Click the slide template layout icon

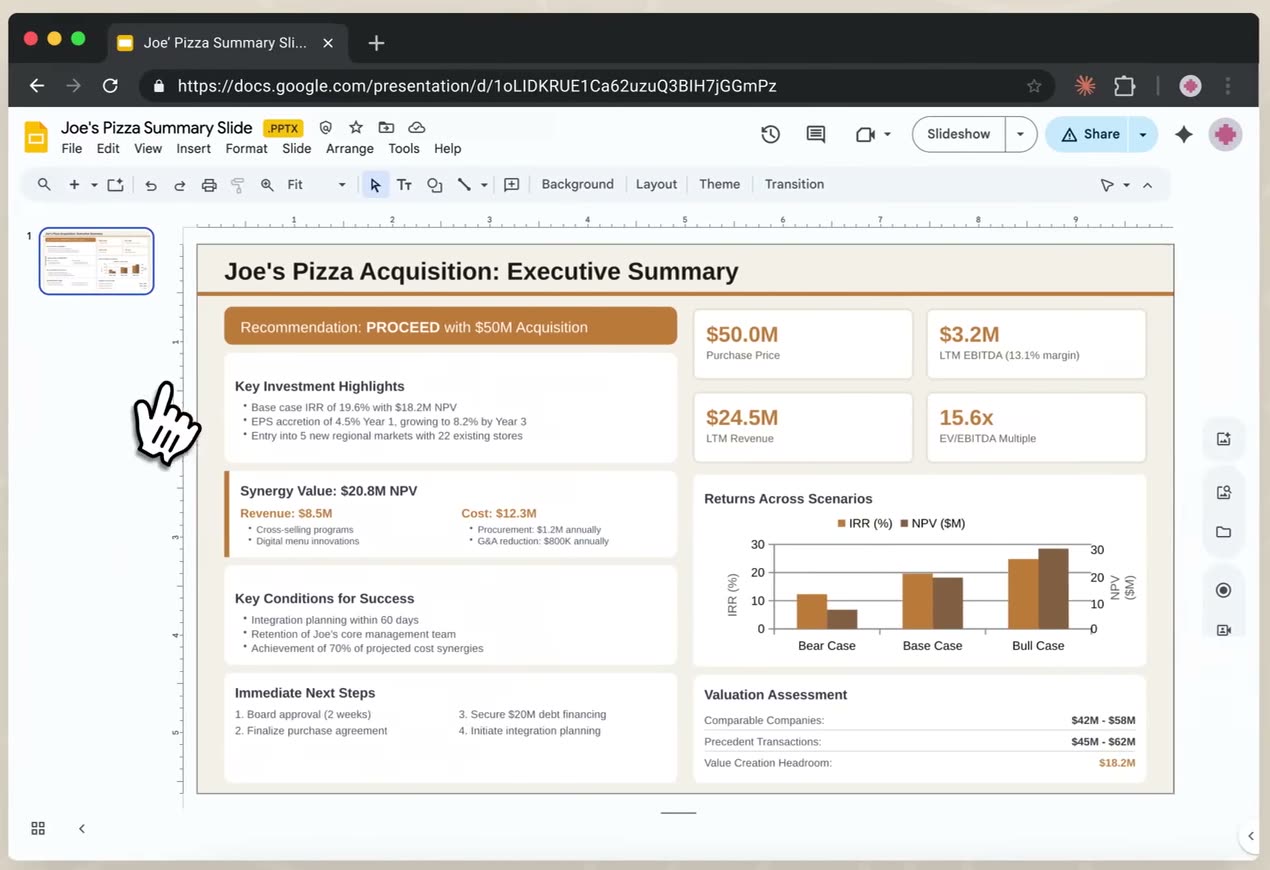116,184
